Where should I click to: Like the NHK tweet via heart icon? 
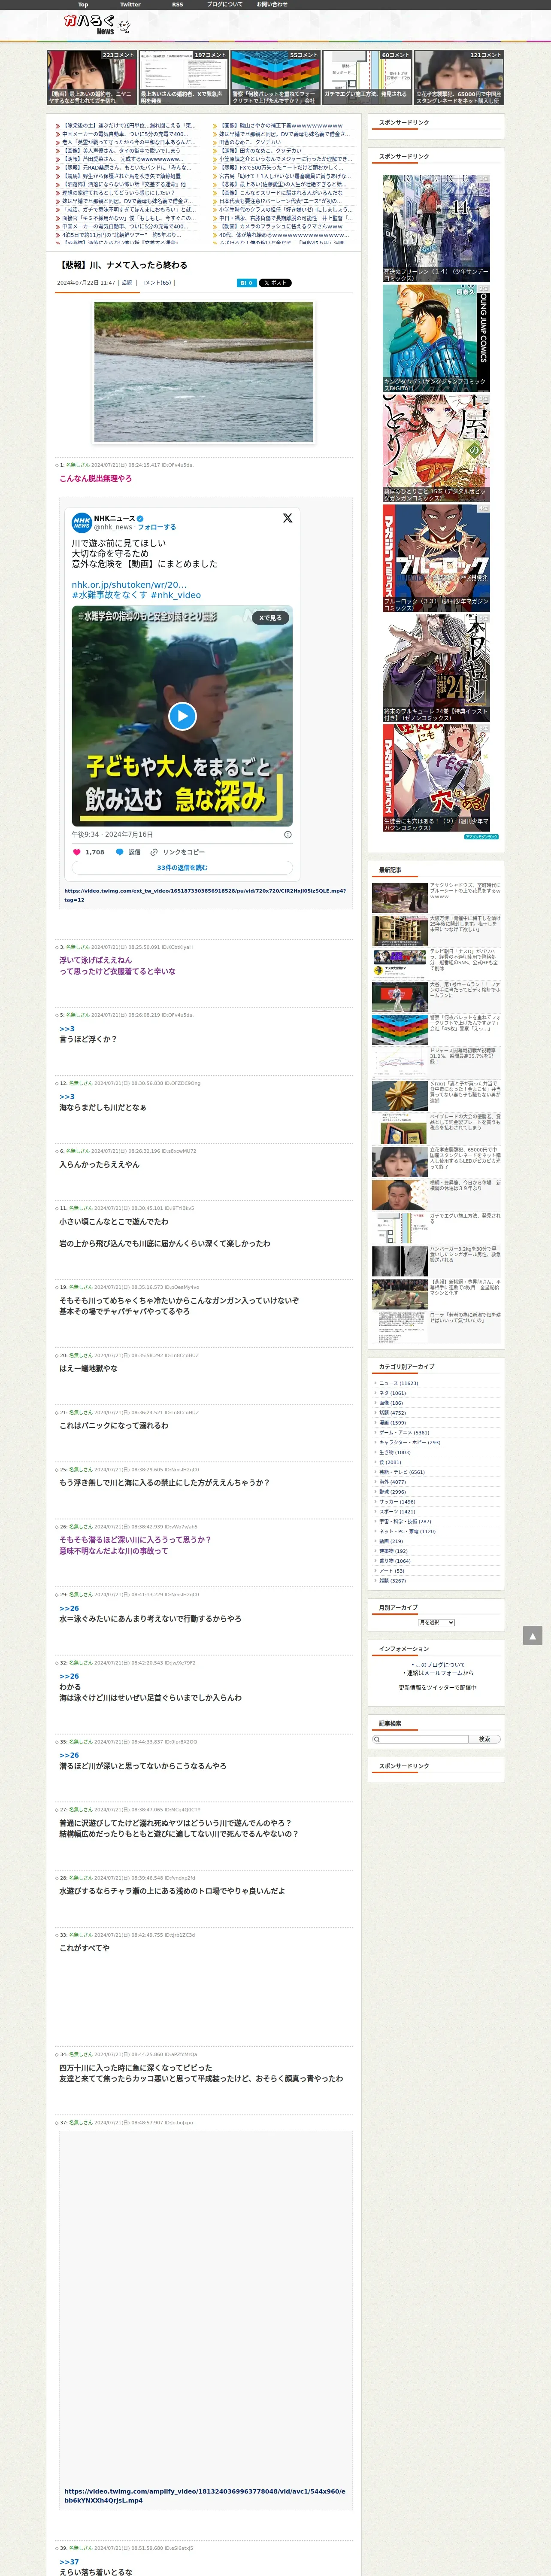point(77,852)
